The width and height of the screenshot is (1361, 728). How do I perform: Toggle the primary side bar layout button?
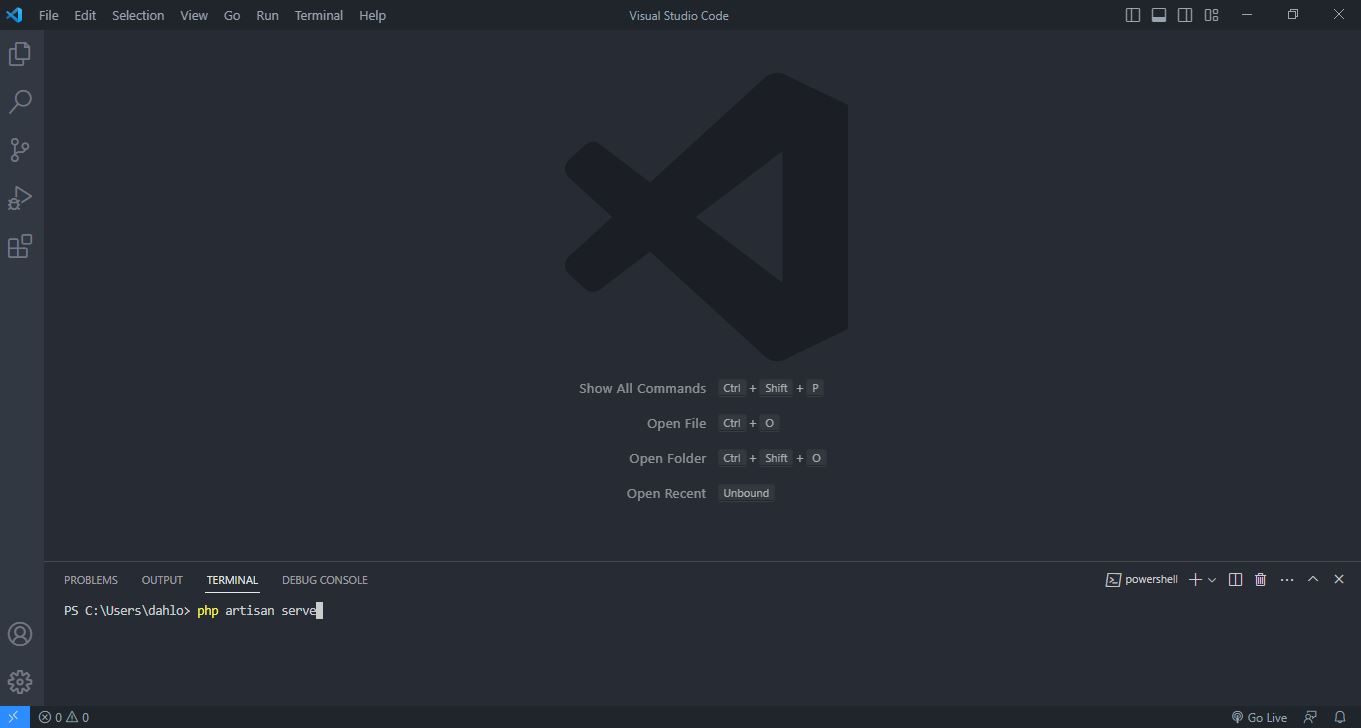pos(1133,15)
